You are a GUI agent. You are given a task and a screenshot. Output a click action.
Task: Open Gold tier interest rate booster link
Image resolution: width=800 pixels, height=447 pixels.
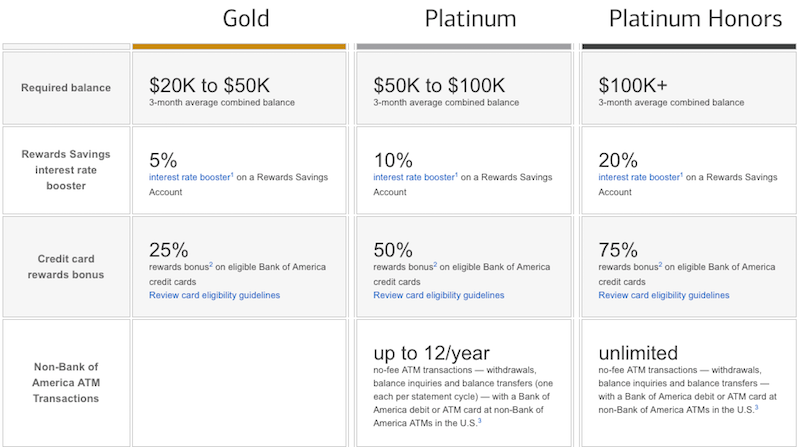point(191,177)
